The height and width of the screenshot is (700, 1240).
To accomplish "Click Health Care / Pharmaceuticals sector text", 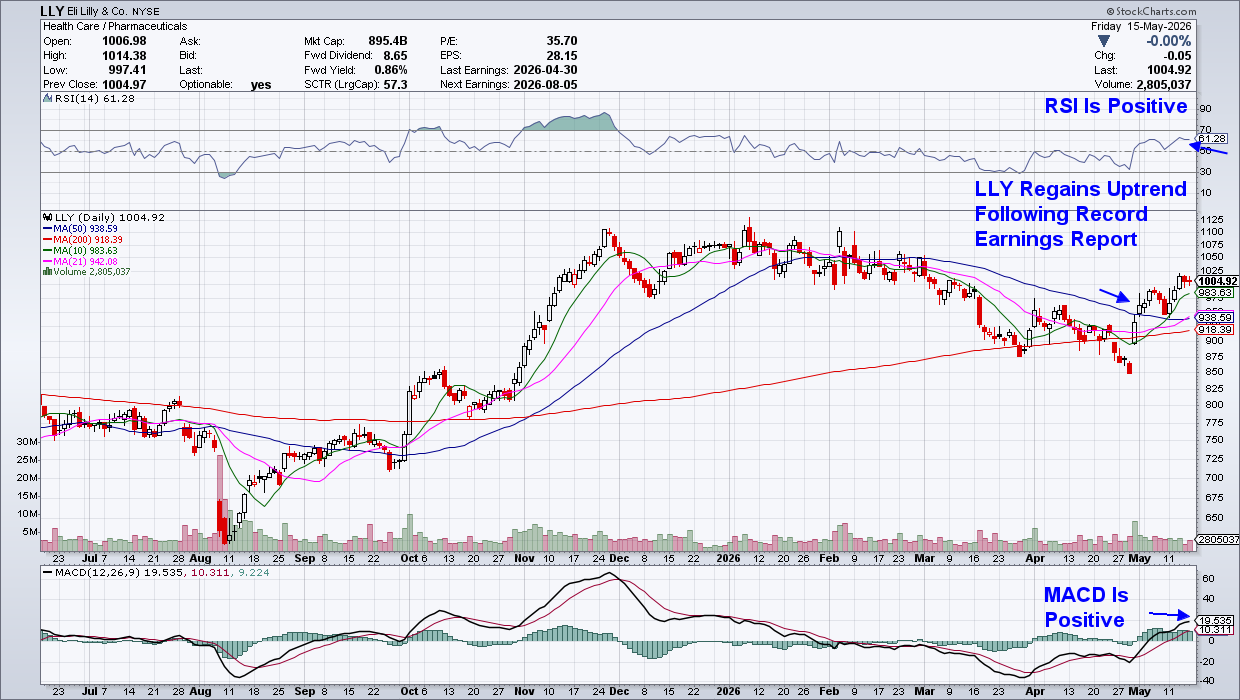I will pos(115,26).
